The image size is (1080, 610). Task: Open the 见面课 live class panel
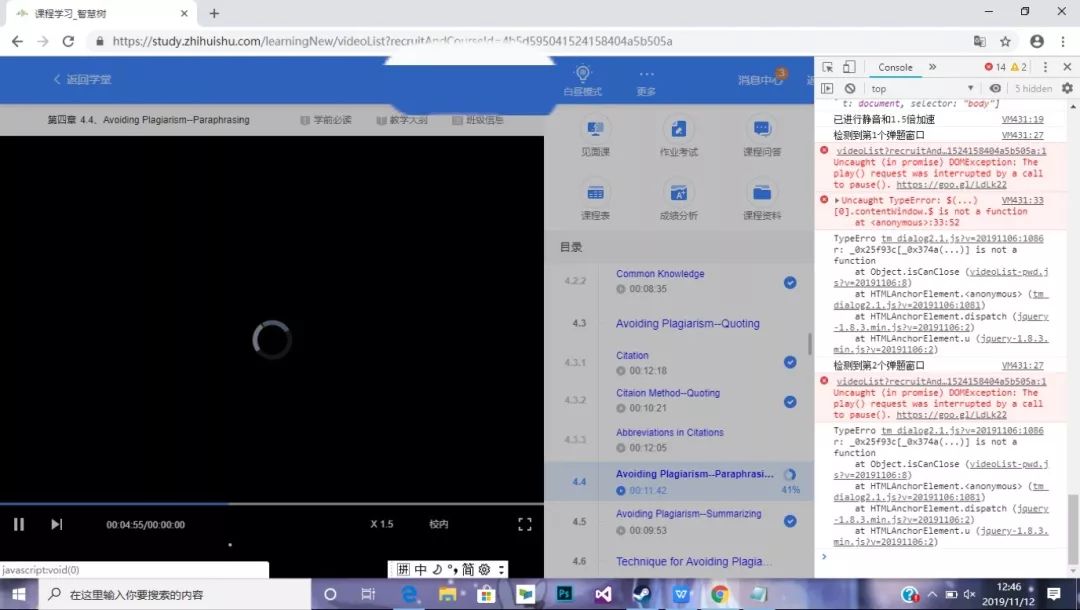pos(595,132)
